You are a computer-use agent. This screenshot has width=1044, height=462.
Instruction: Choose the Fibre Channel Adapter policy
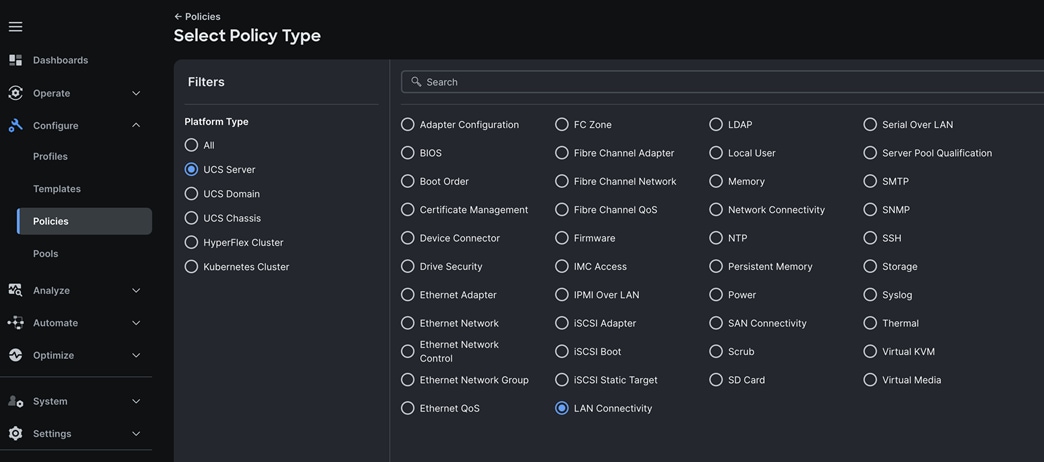(562, 152)
